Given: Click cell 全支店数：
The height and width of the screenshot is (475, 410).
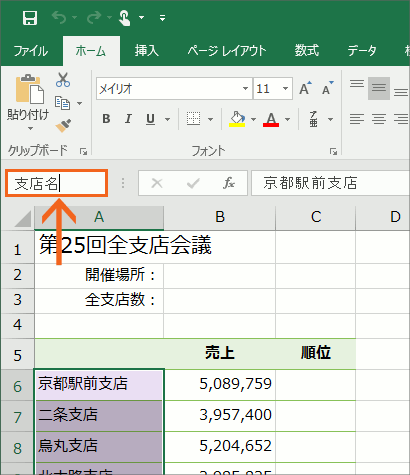Looking at the screenshot, I should tap(99, 300).
